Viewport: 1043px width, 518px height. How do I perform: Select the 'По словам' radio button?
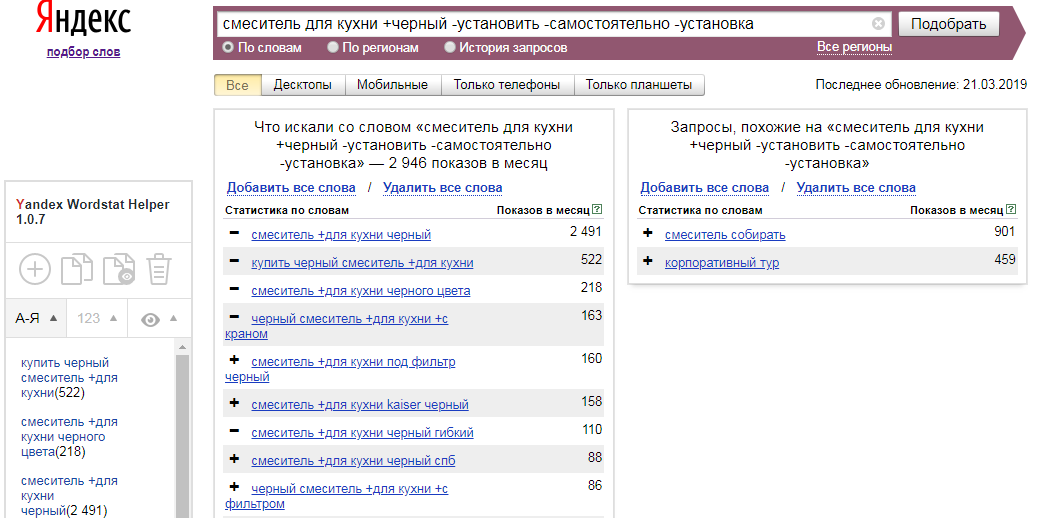coord(228,47)
